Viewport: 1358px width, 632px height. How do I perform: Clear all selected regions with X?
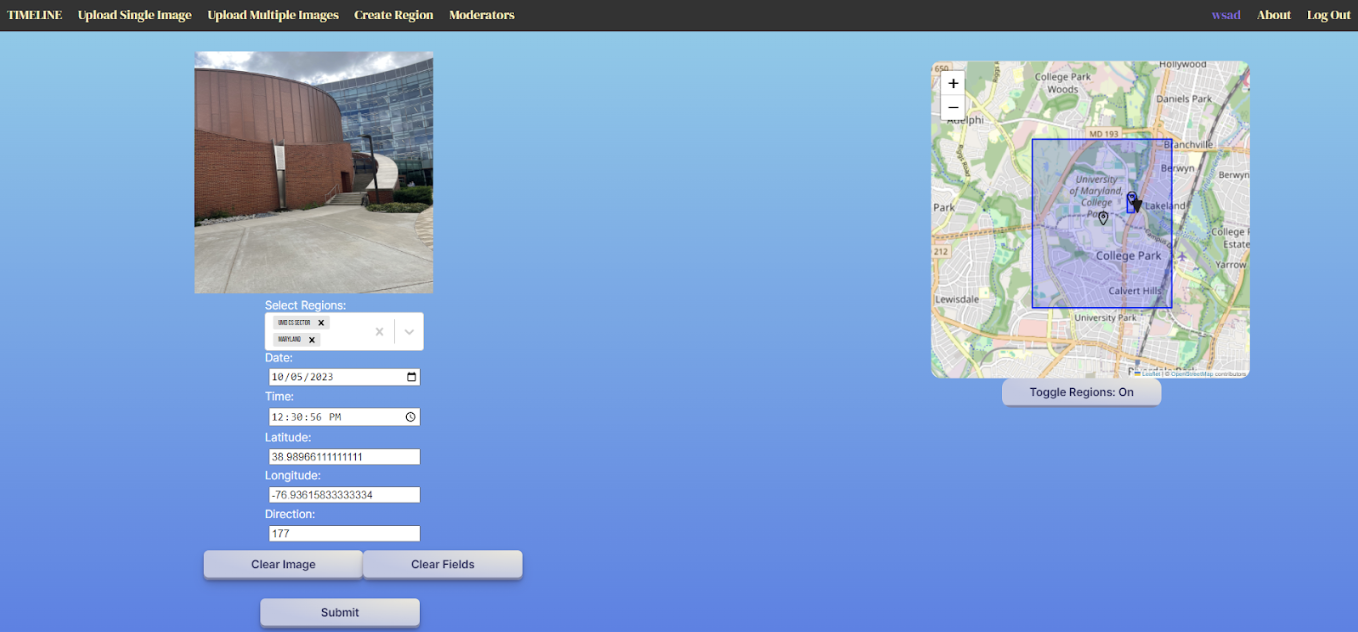pyautogui.click(x=379, y=332)
